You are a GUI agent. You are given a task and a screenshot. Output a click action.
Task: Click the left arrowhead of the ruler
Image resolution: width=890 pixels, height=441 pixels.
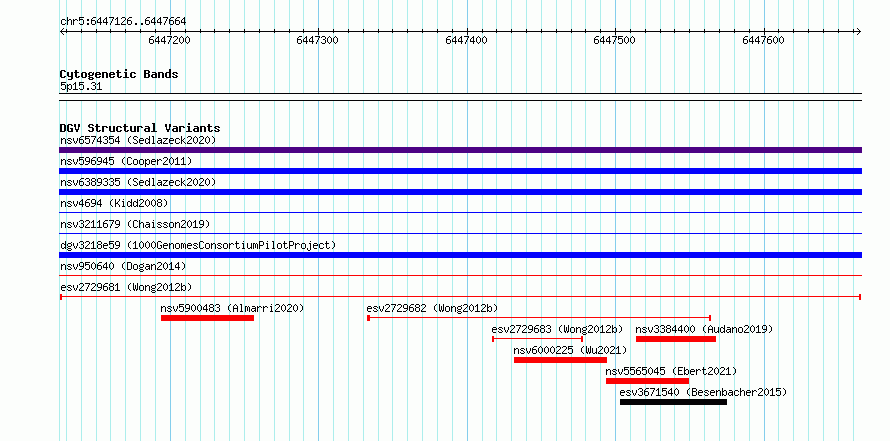tap(62, 31)
